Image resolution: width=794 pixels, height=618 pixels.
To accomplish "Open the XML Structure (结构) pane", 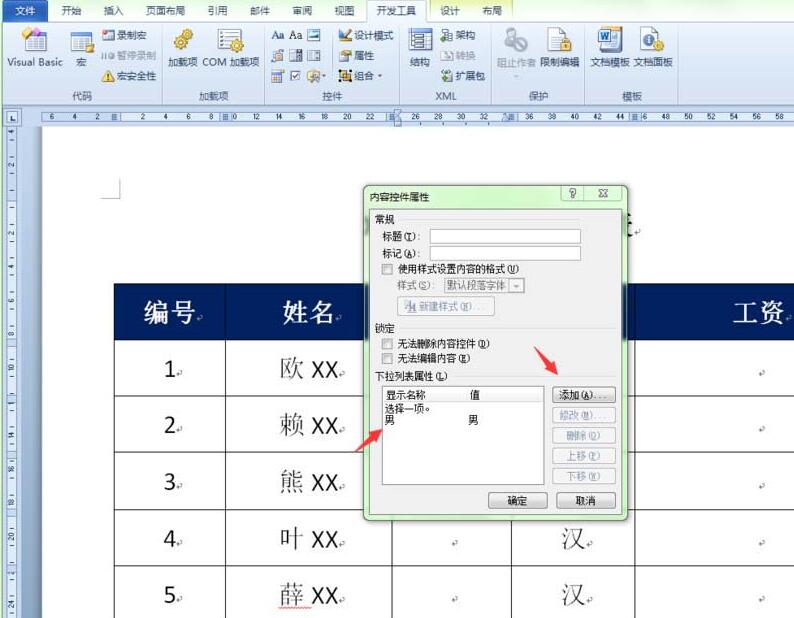I will coord(420,48).
